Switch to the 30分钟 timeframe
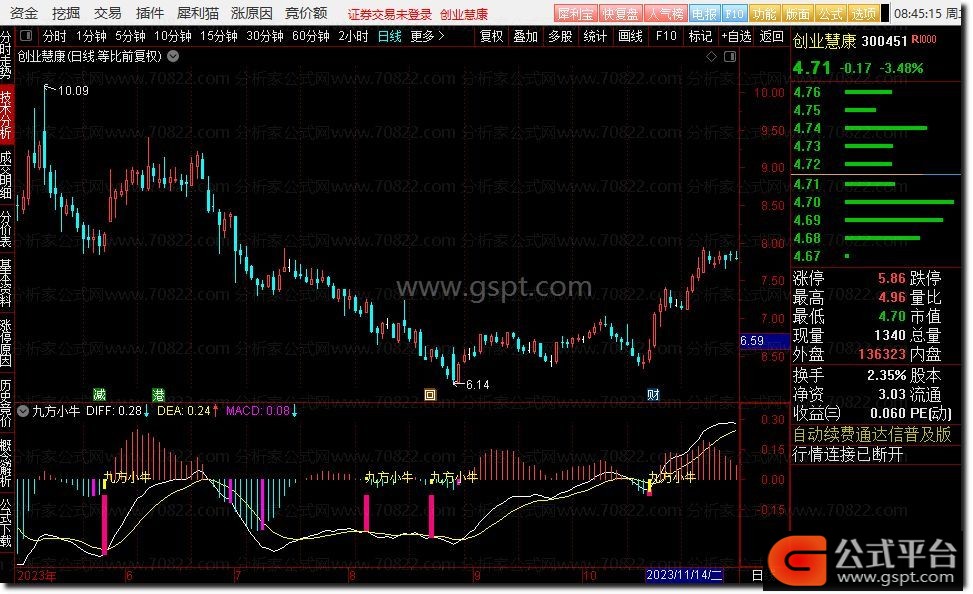This screenshot has height=594, width=973. tap(265, 36)
